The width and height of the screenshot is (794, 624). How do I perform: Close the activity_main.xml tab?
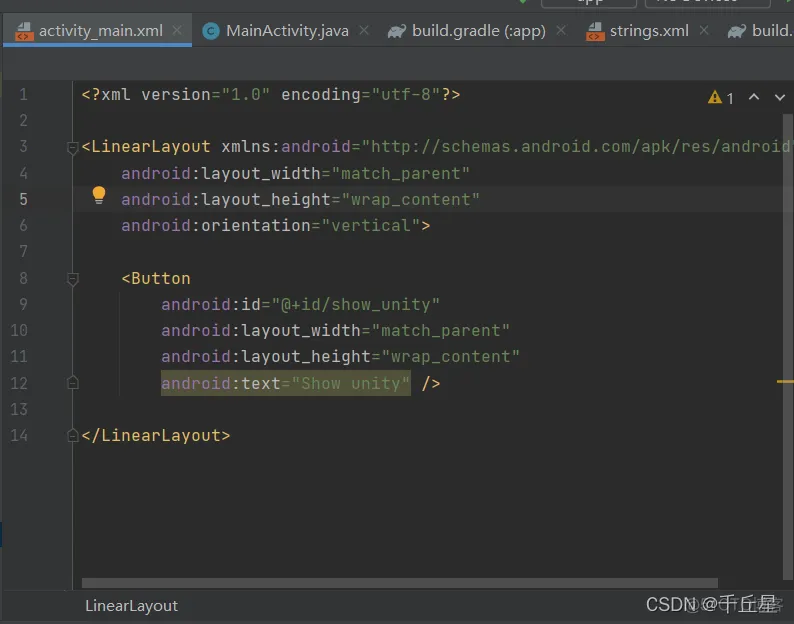(x=177, y=30)
